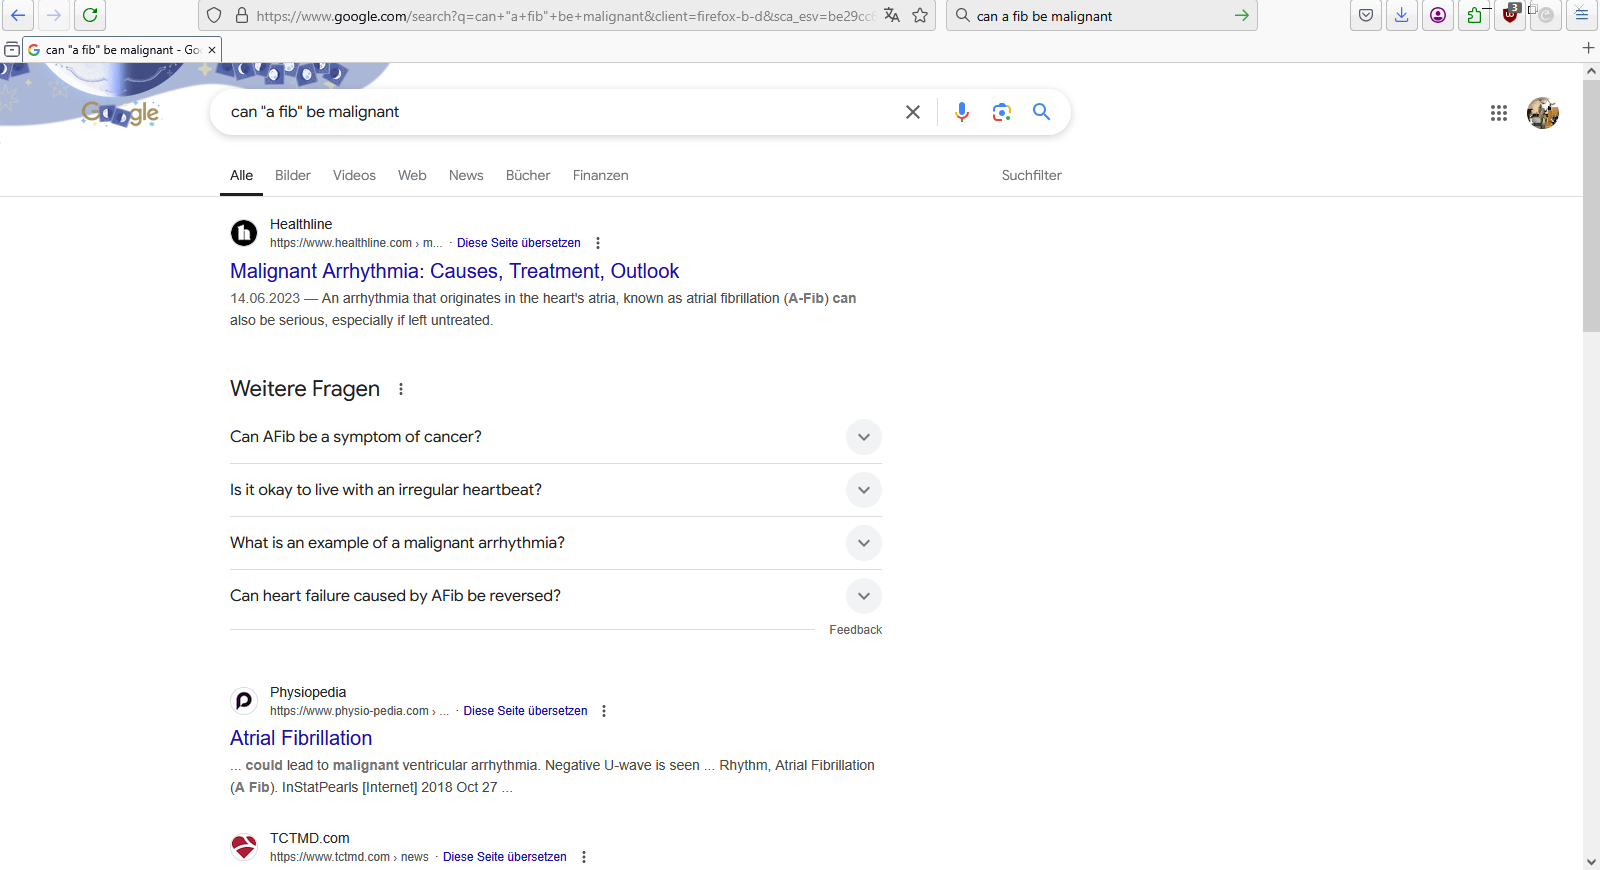The height and width of the screenshot is (870, 1600).
Task: Click the translate page icon in address bar
Action: coord(892,15)
